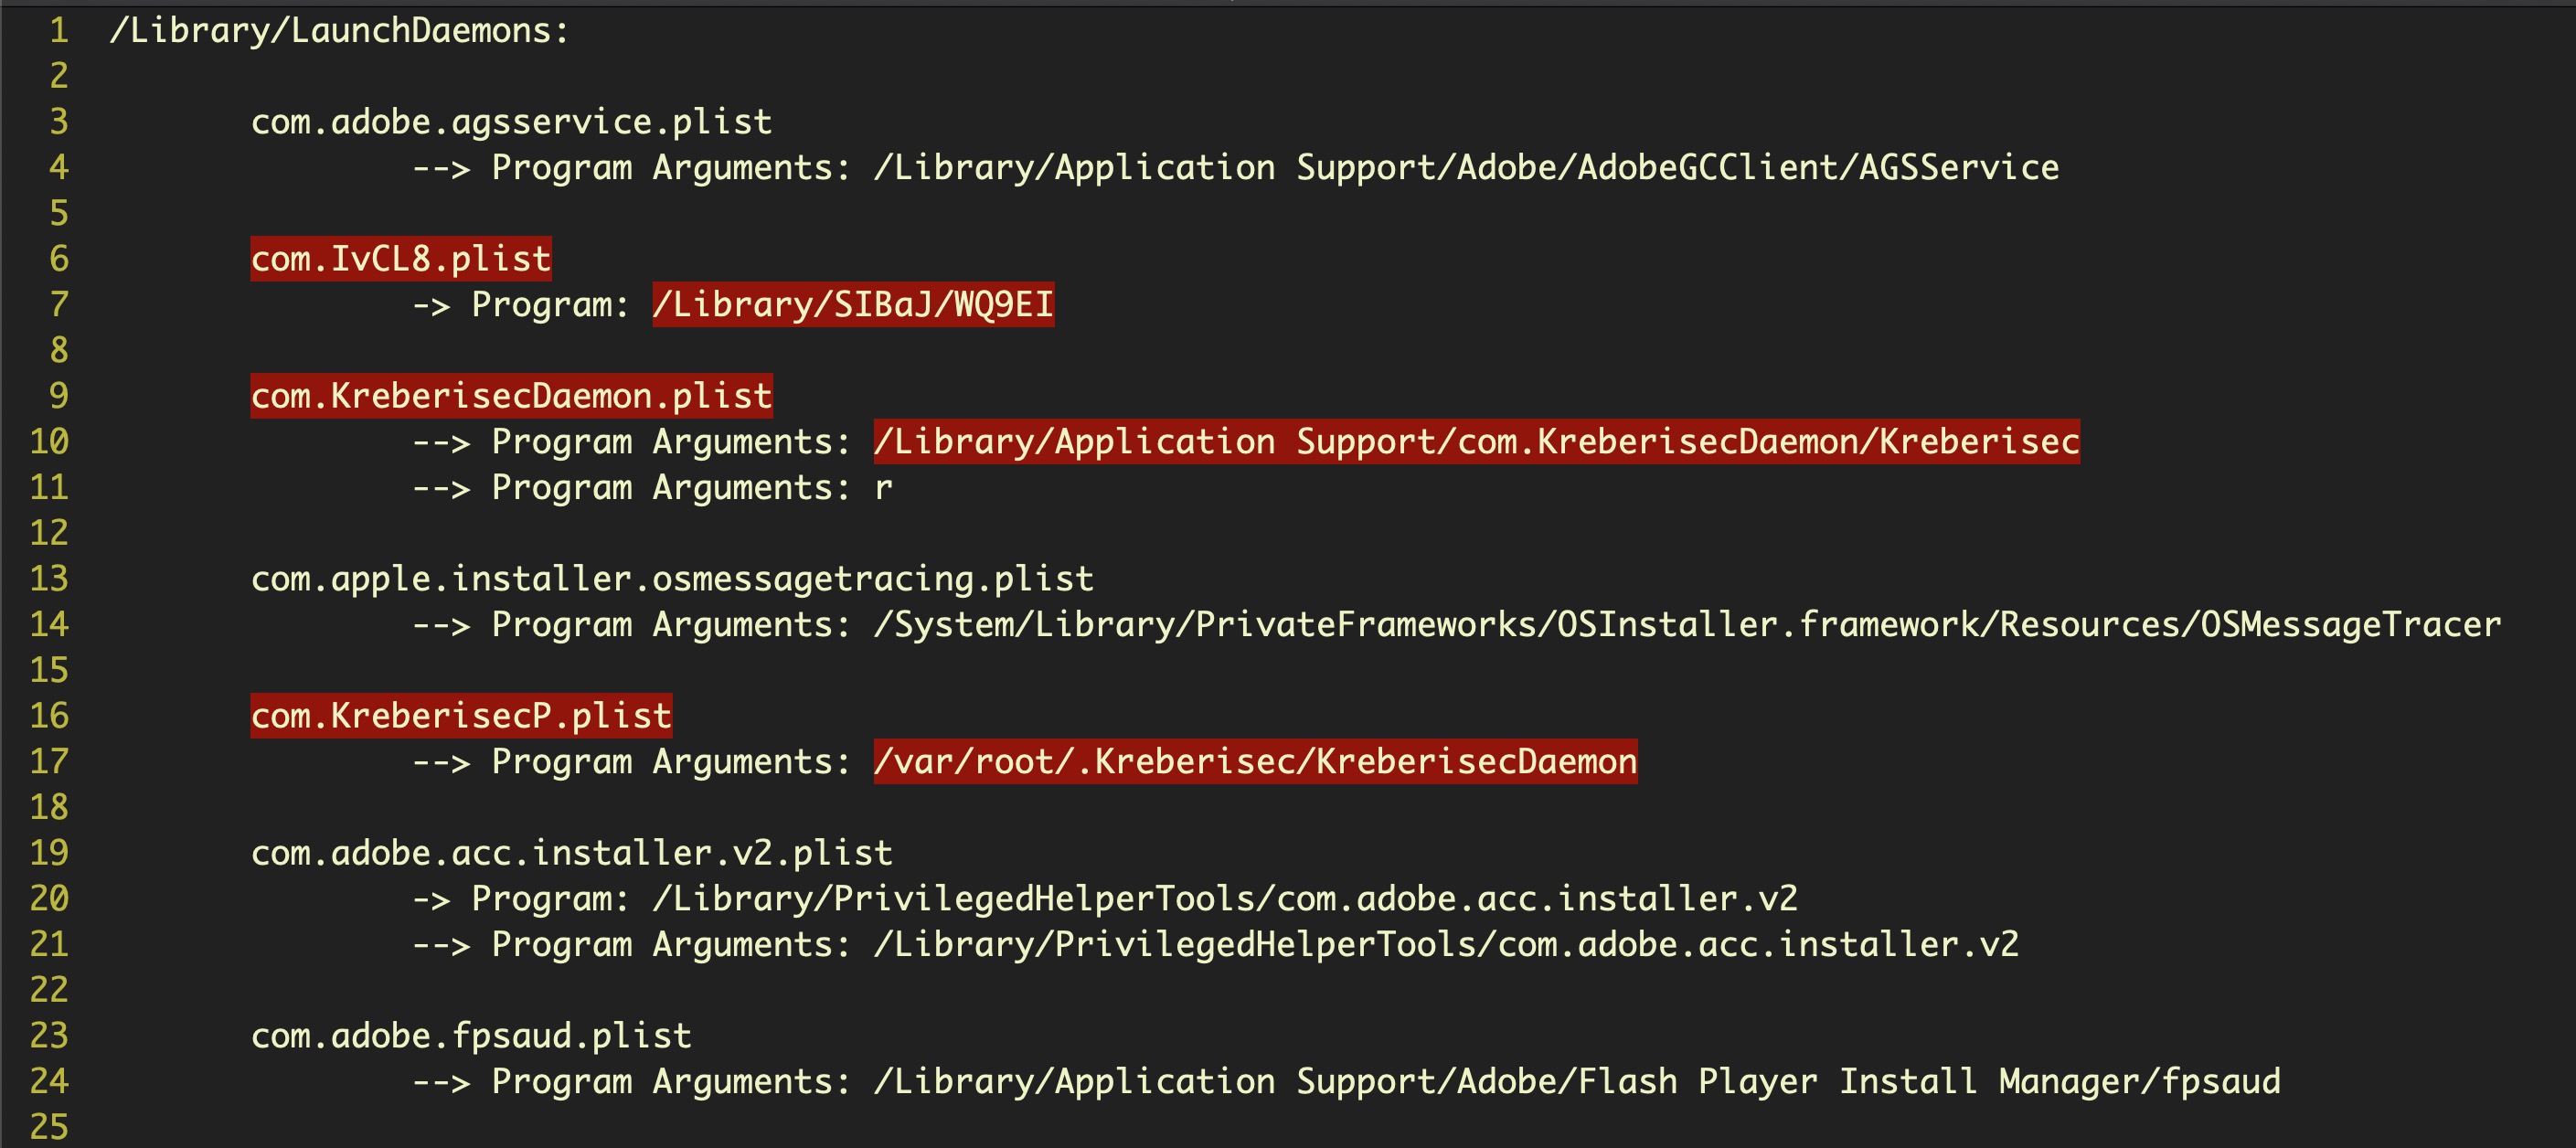Click the lone 'r' argument on line 11
2576x1148 pixels.
tap(883, 488)
